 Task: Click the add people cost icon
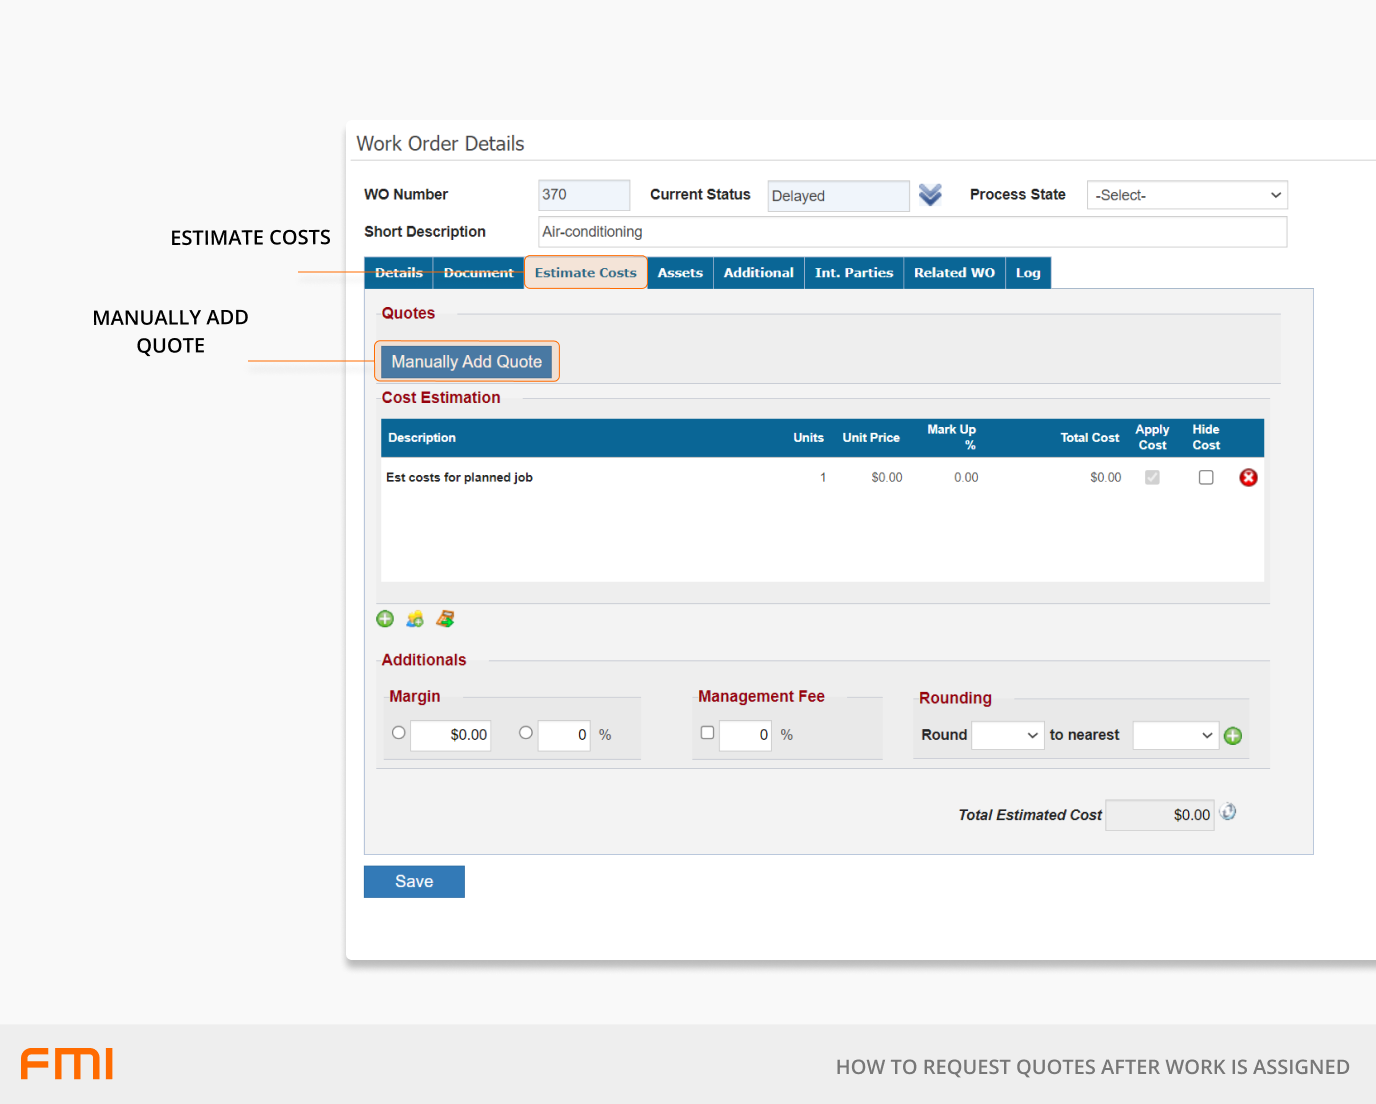pyautogui.click(x=415, y=619)
